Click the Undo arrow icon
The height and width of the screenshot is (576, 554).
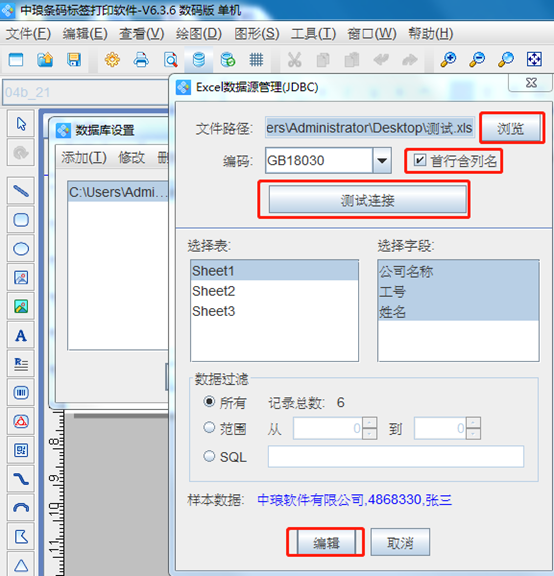[381, 60]
